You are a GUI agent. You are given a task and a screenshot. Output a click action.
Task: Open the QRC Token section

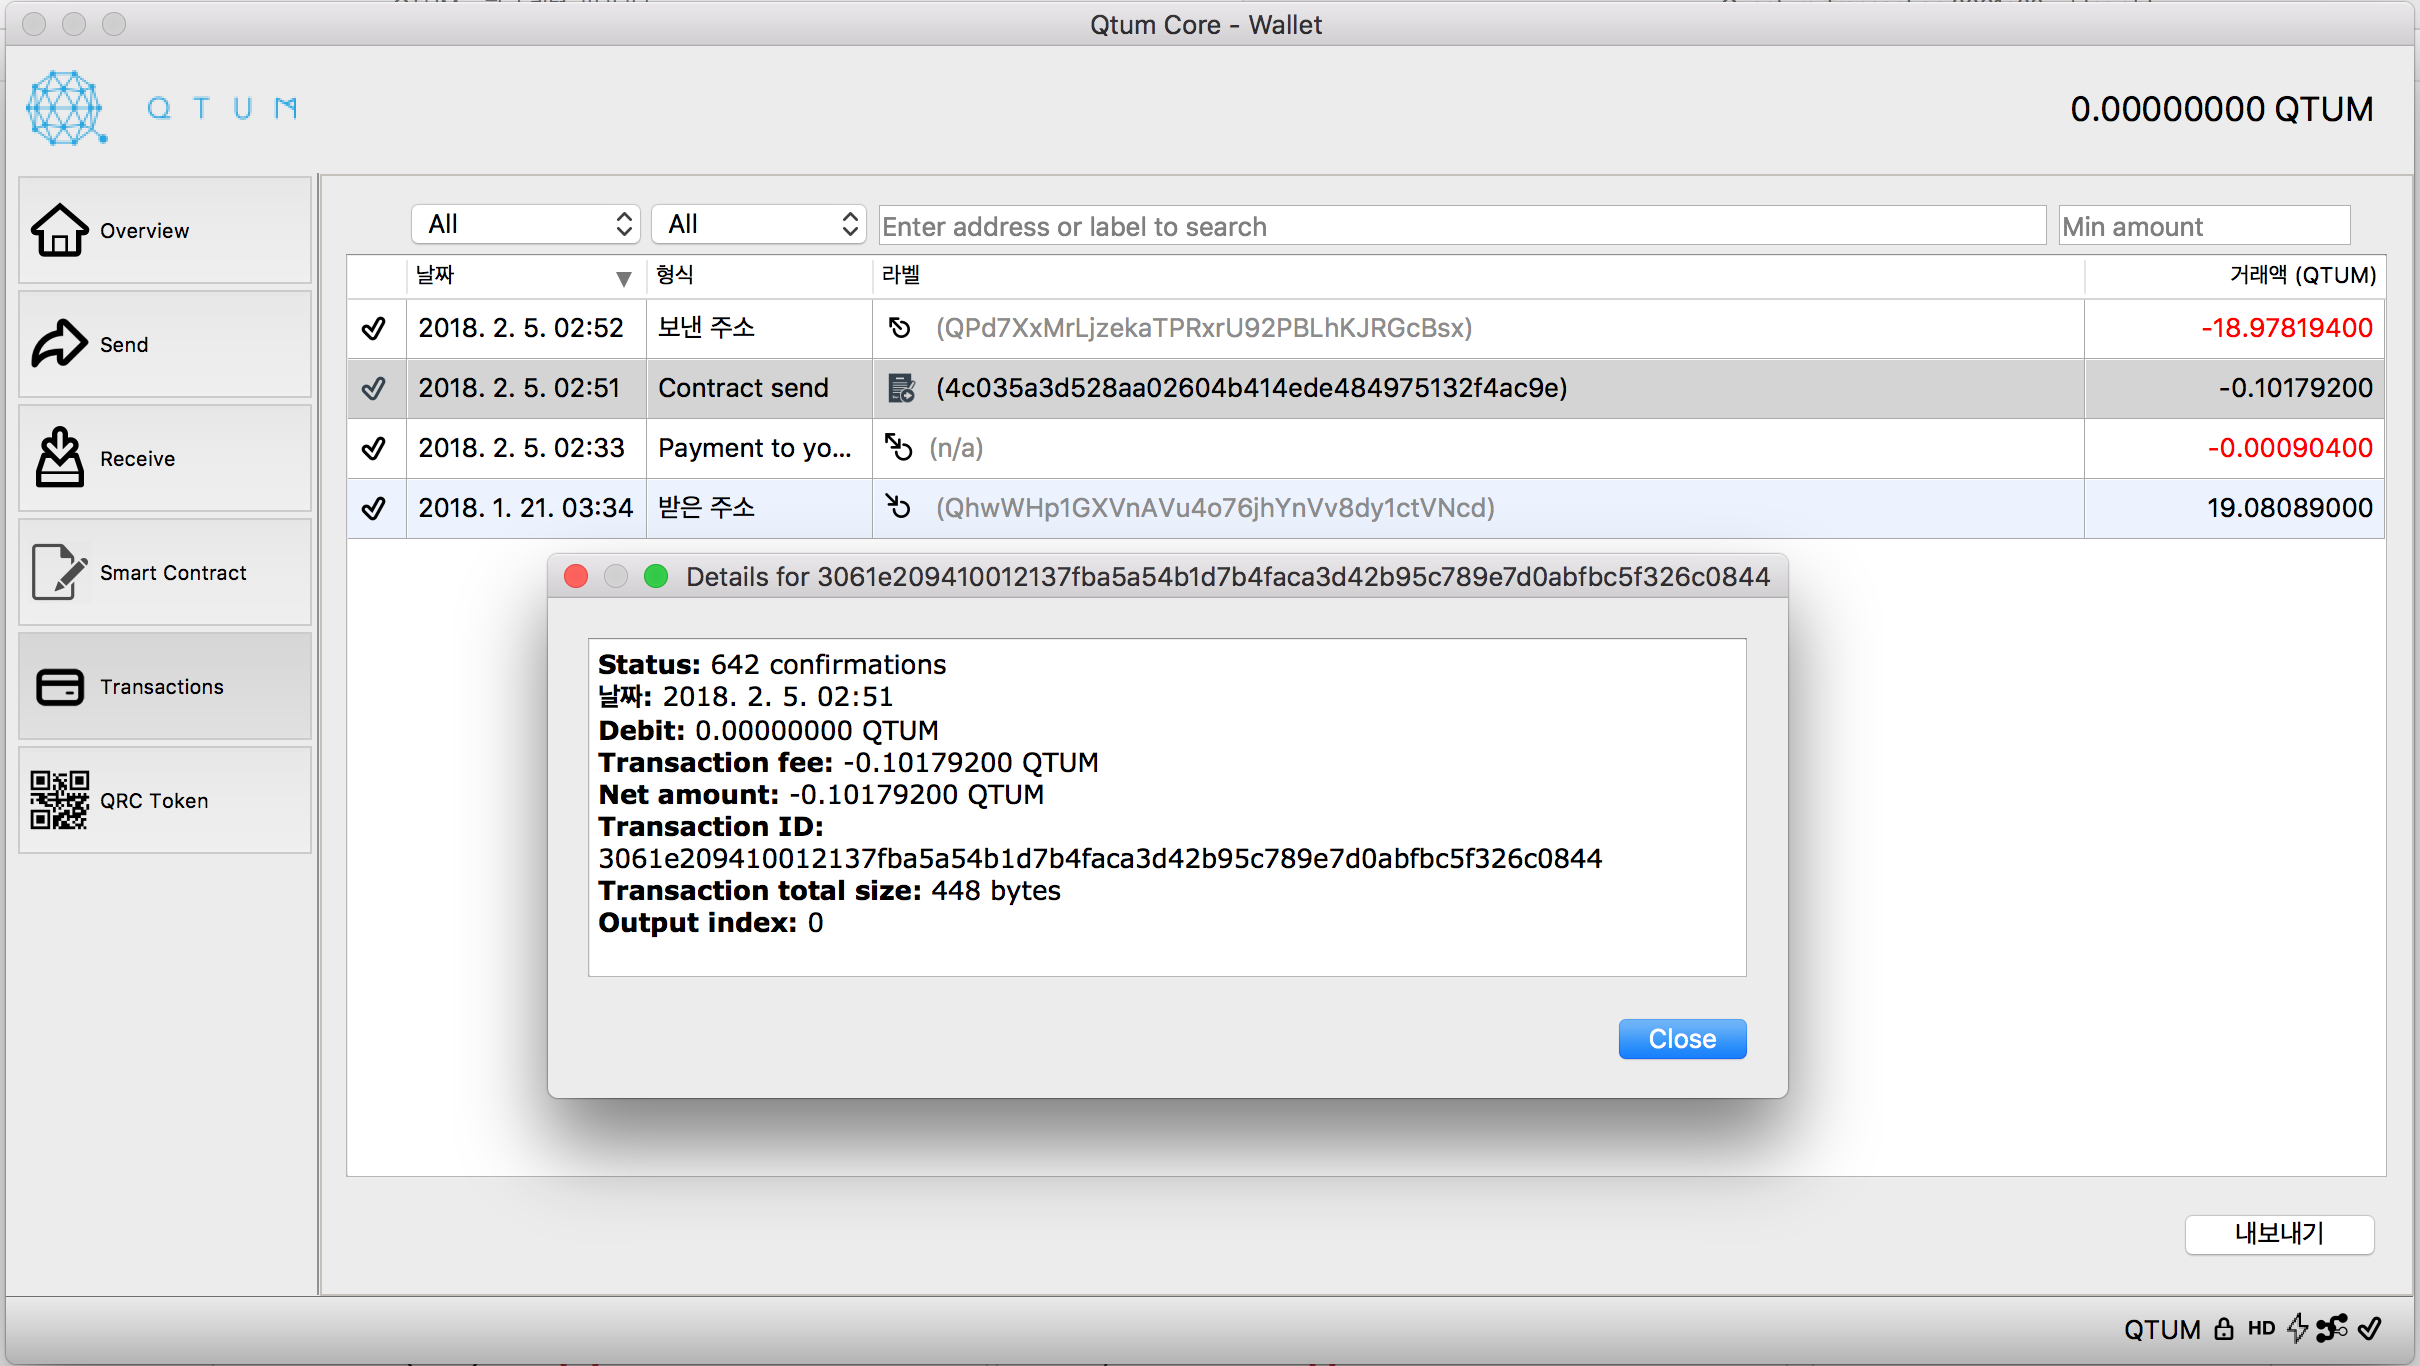(165, 800)
